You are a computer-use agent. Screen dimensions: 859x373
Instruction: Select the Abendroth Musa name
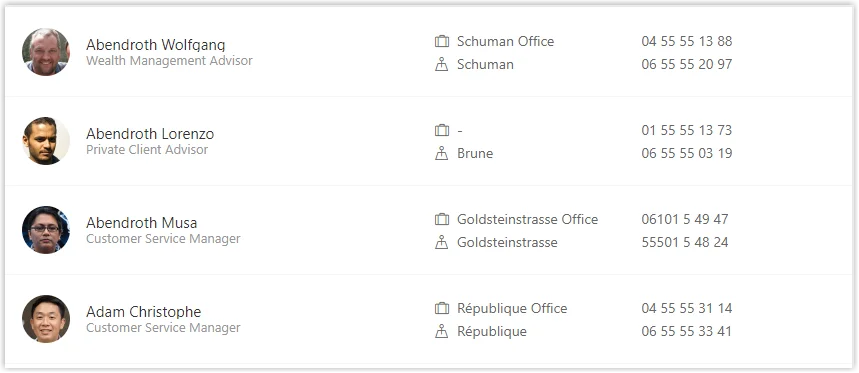pyautogui.click(x=141, y=223)
